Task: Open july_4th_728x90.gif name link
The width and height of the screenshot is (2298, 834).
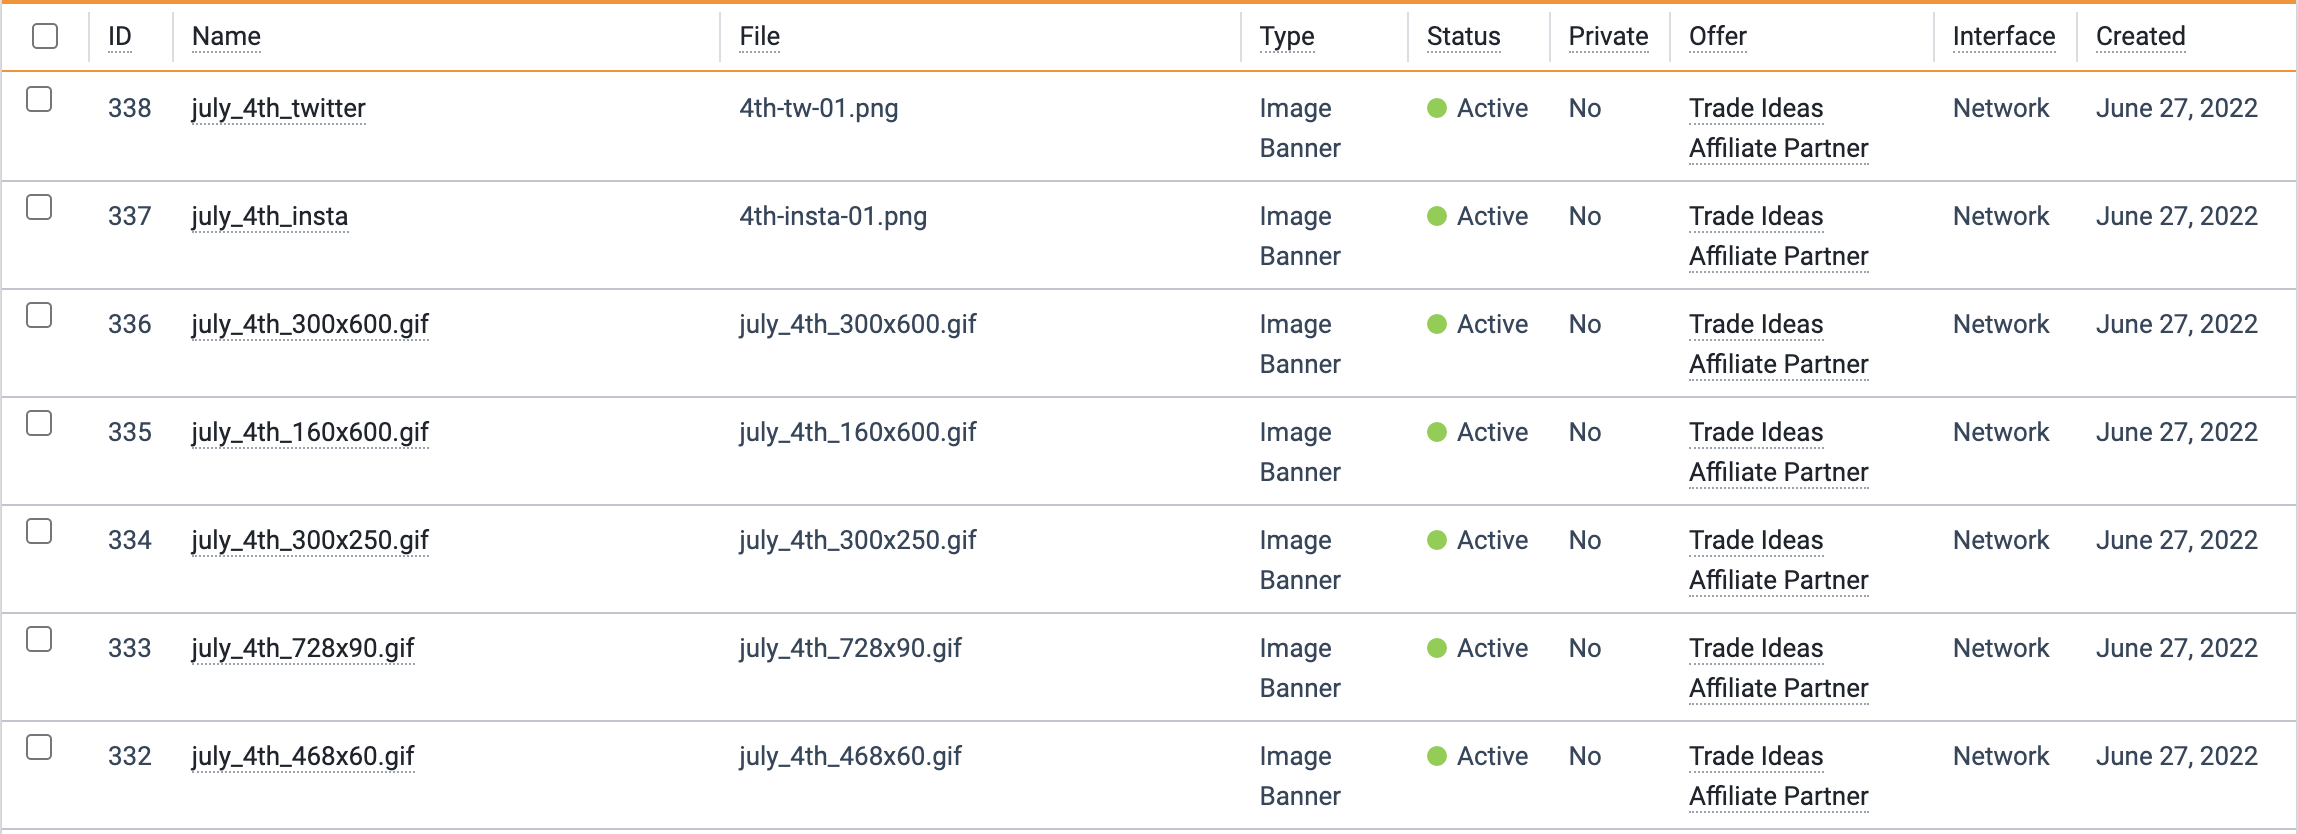Action: tap(303, 649)
